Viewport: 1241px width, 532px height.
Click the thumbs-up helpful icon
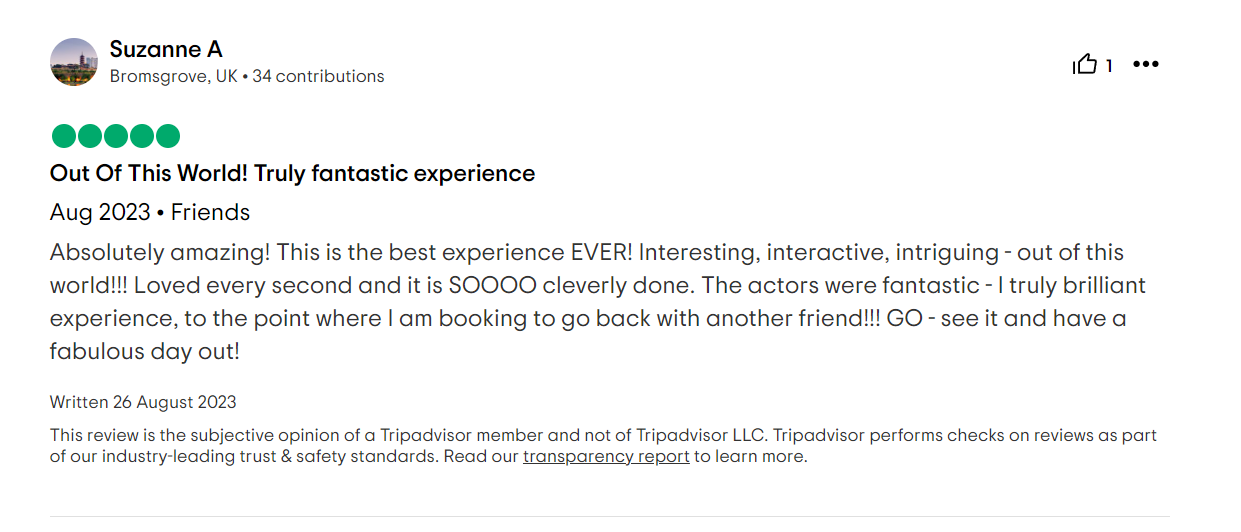[x=1085, y=65]
